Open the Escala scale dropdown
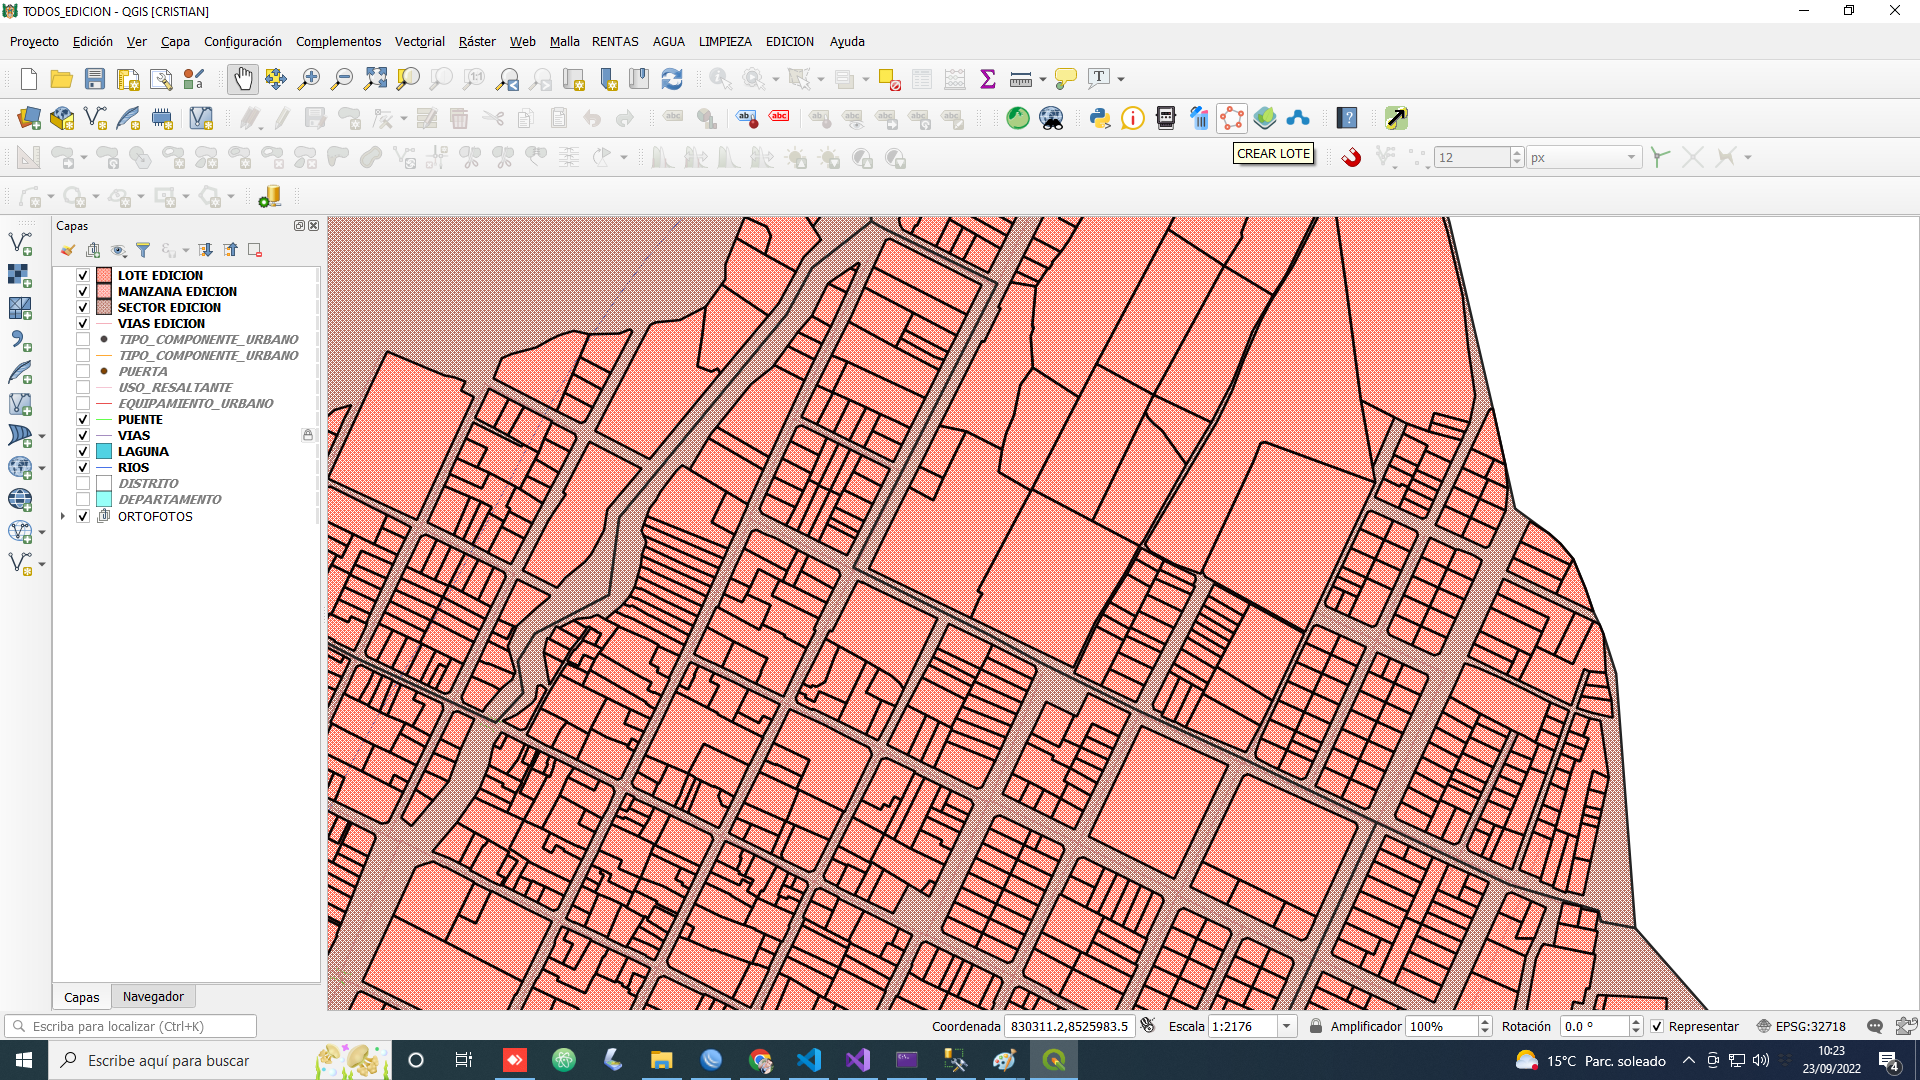Image resolution: width=1920 pixels, height=1080 pixels. [x=1287, y=1026]
